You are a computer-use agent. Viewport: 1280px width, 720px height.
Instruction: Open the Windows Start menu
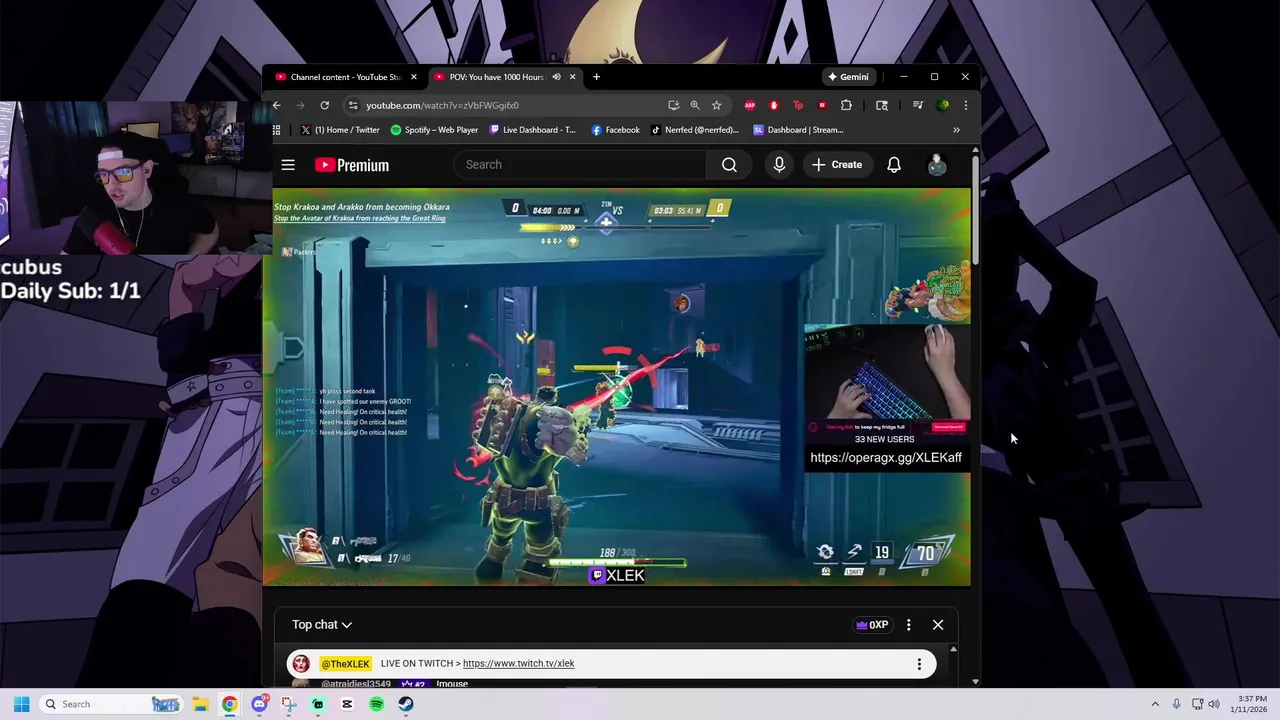[22, 704]
